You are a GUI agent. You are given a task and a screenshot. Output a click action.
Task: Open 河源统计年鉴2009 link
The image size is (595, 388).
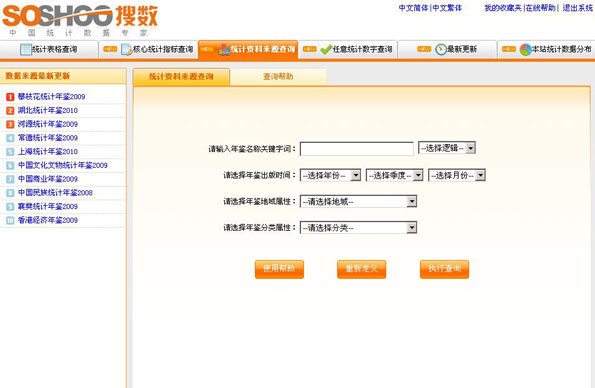click(x=48, y=124)
